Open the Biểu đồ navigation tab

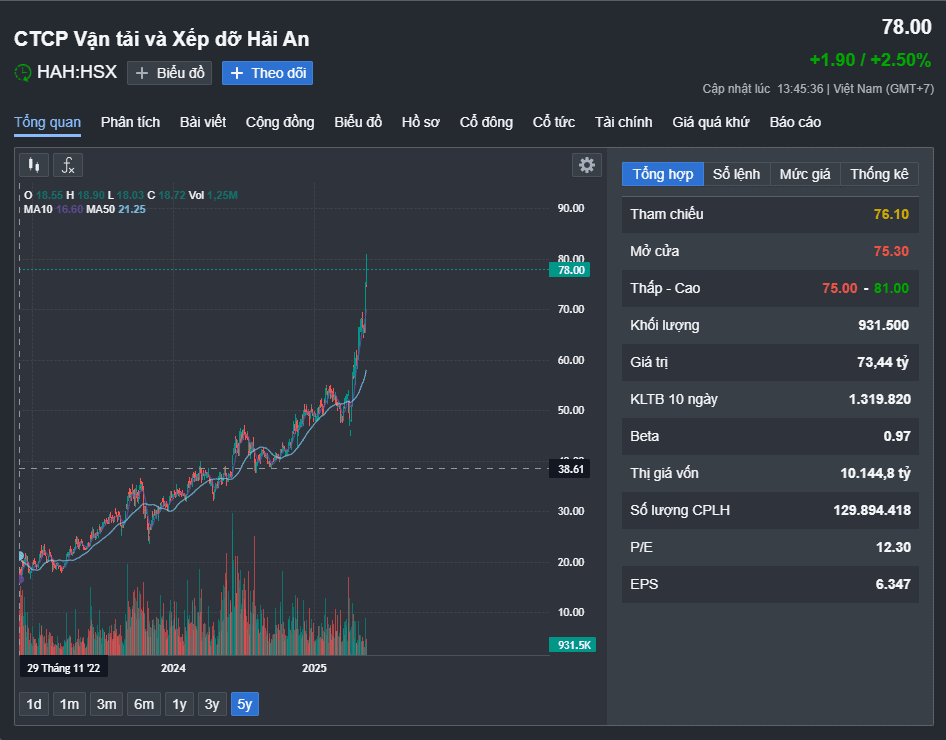pyautogui.click(x=358, y=122)
